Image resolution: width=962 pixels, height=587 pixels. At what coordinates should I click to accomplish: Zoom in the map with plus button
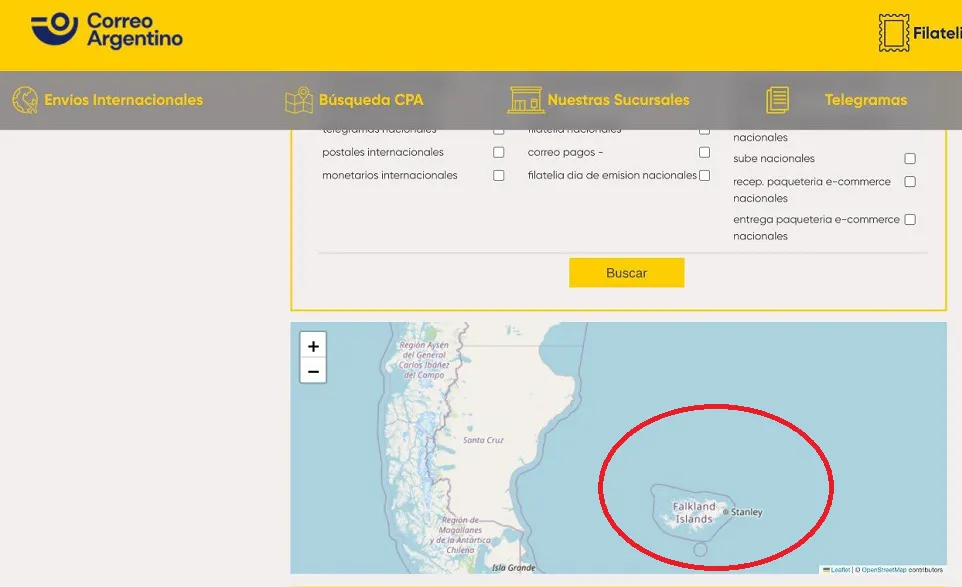coord(313,346)
